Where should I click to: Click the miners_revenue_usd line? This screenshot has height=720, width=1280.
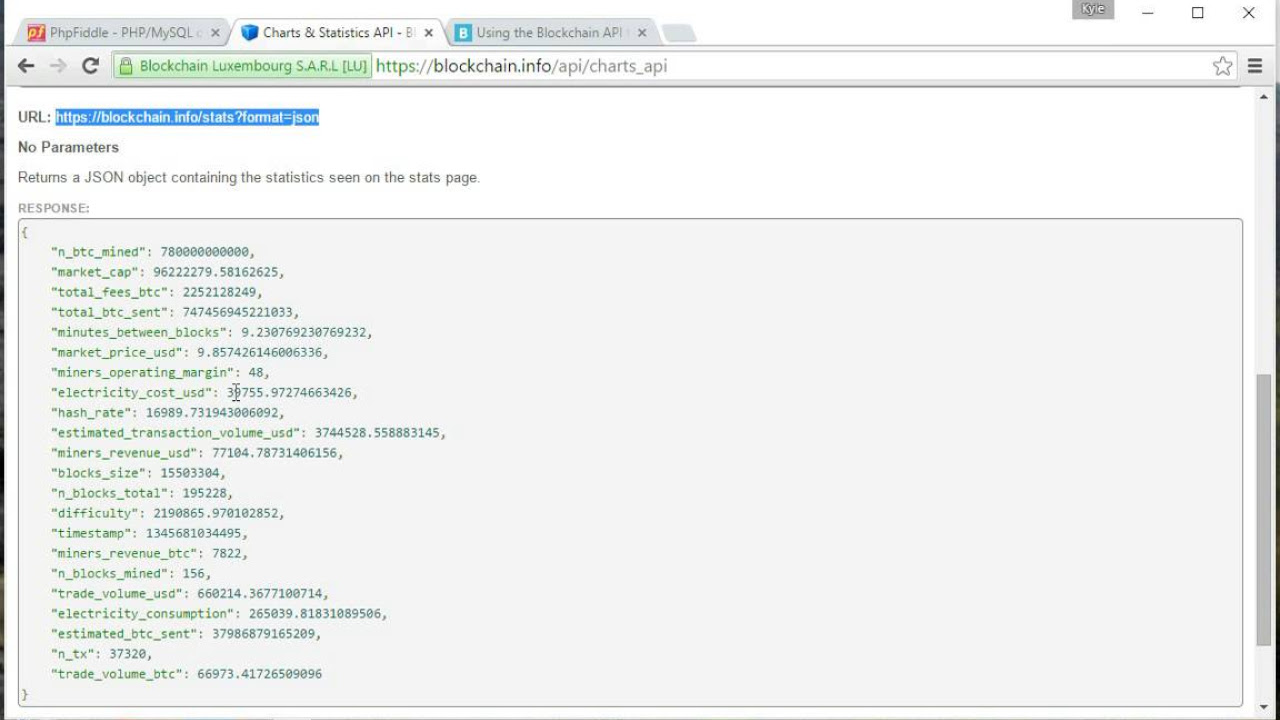click(197, 452)
